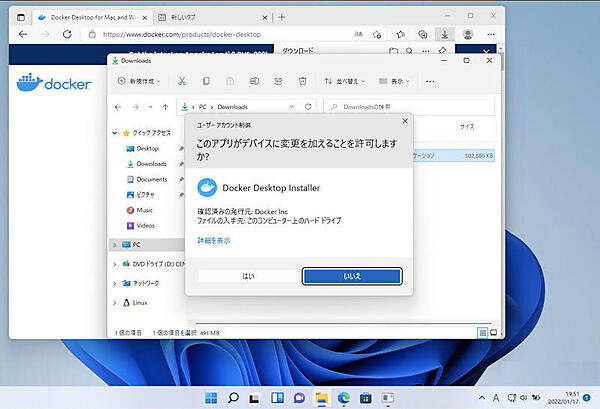Viewport: 600px width, 409px height.
Task: Click the copy icon in Explorer toolbar
Action: 207,81
